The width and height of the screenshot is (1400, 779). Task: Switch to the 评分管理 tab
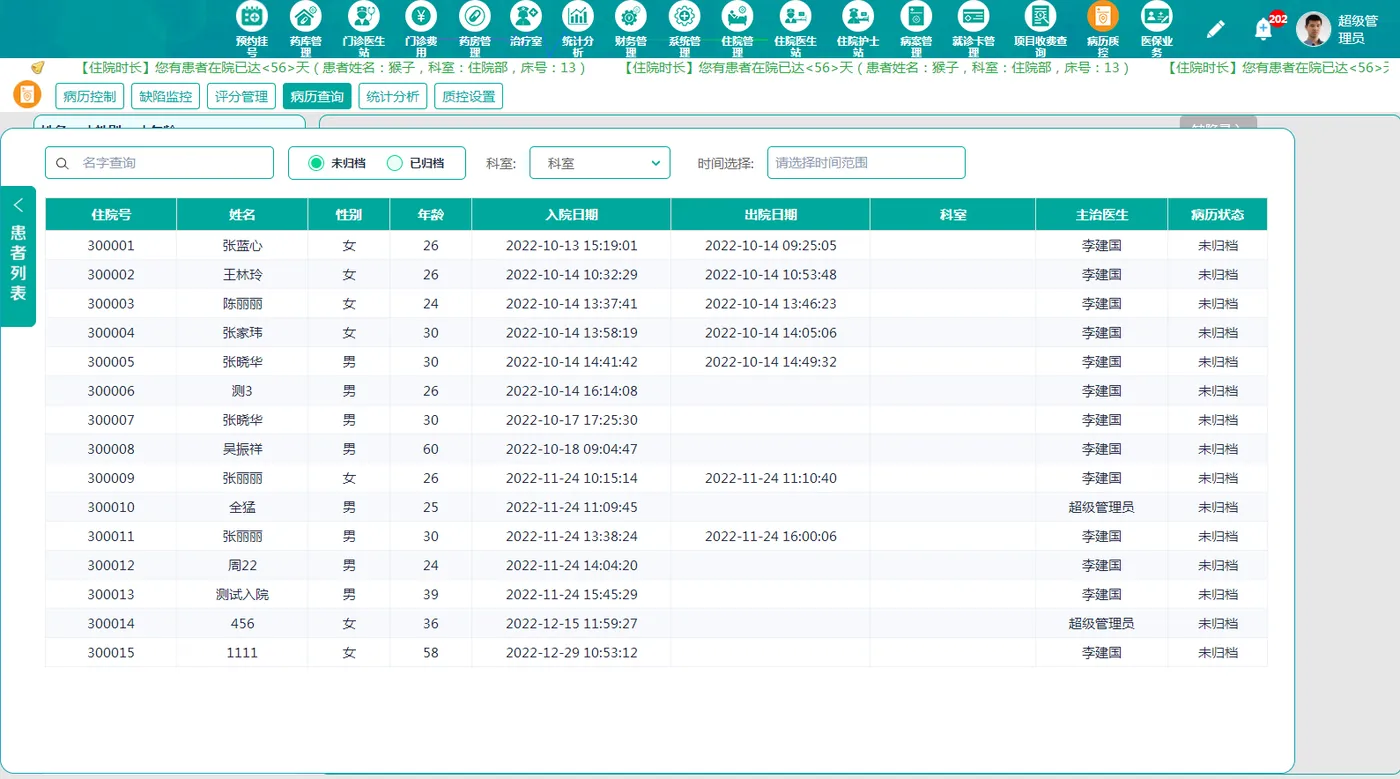pyautogui.click(x=242, y=96)
